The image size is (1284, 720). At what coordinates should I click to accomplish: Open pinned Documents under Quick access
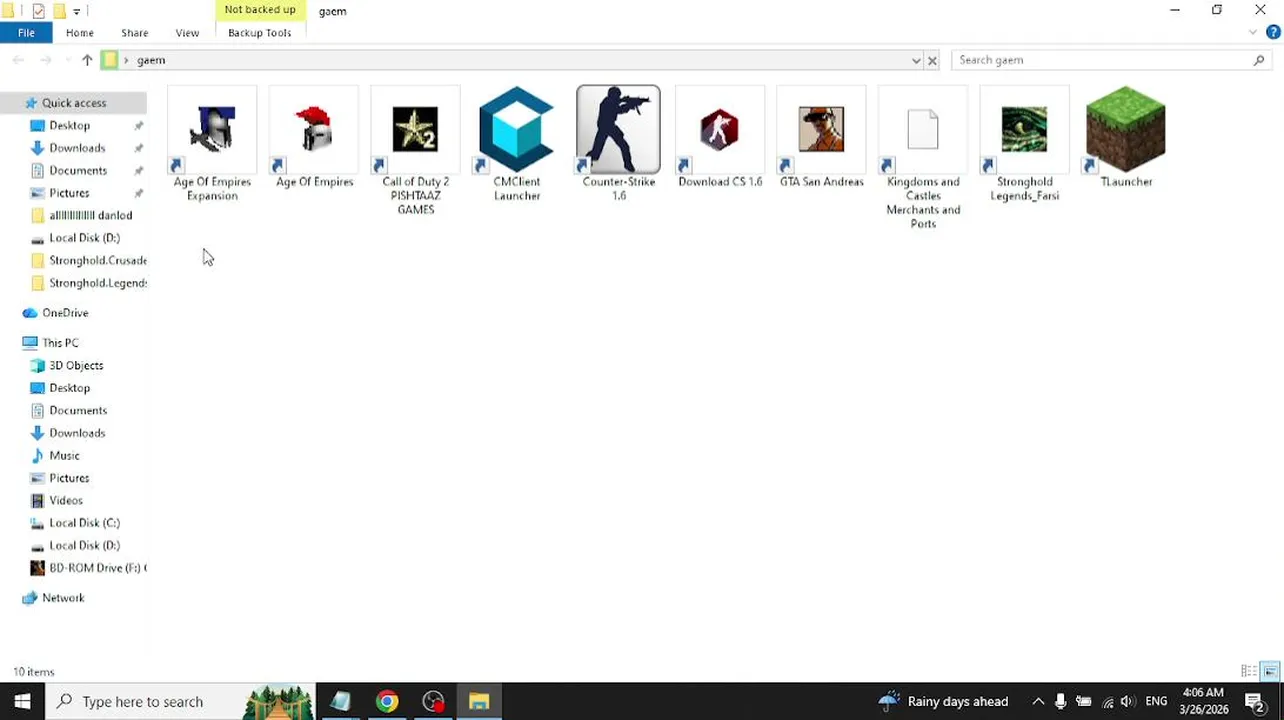(x=78, y=170)
